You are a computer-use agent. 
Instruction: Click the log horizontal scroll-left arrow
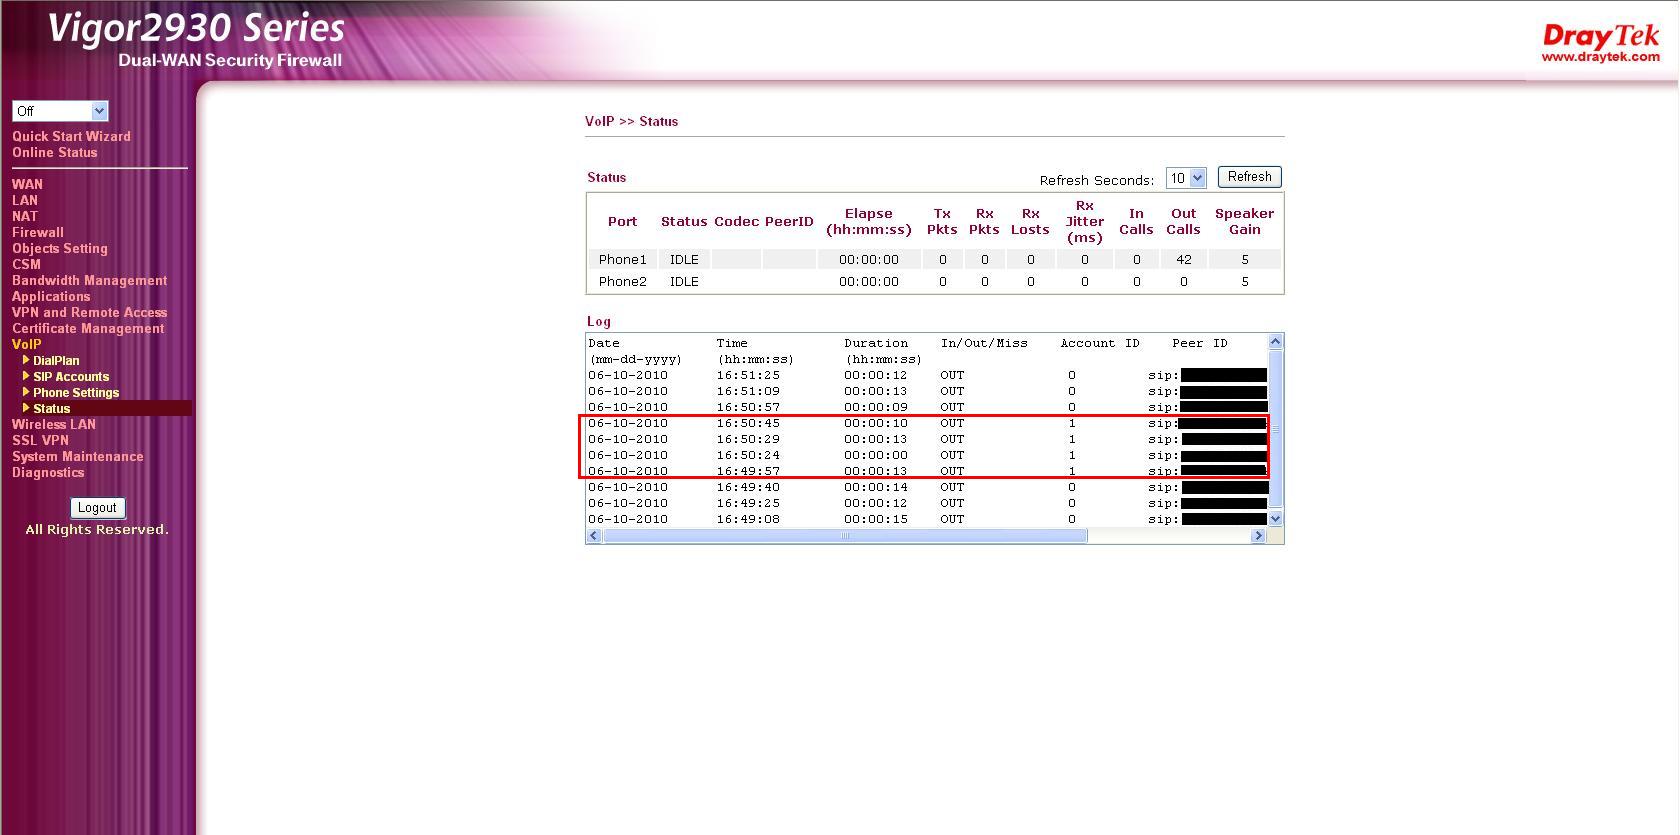click(x=594, y=536)
